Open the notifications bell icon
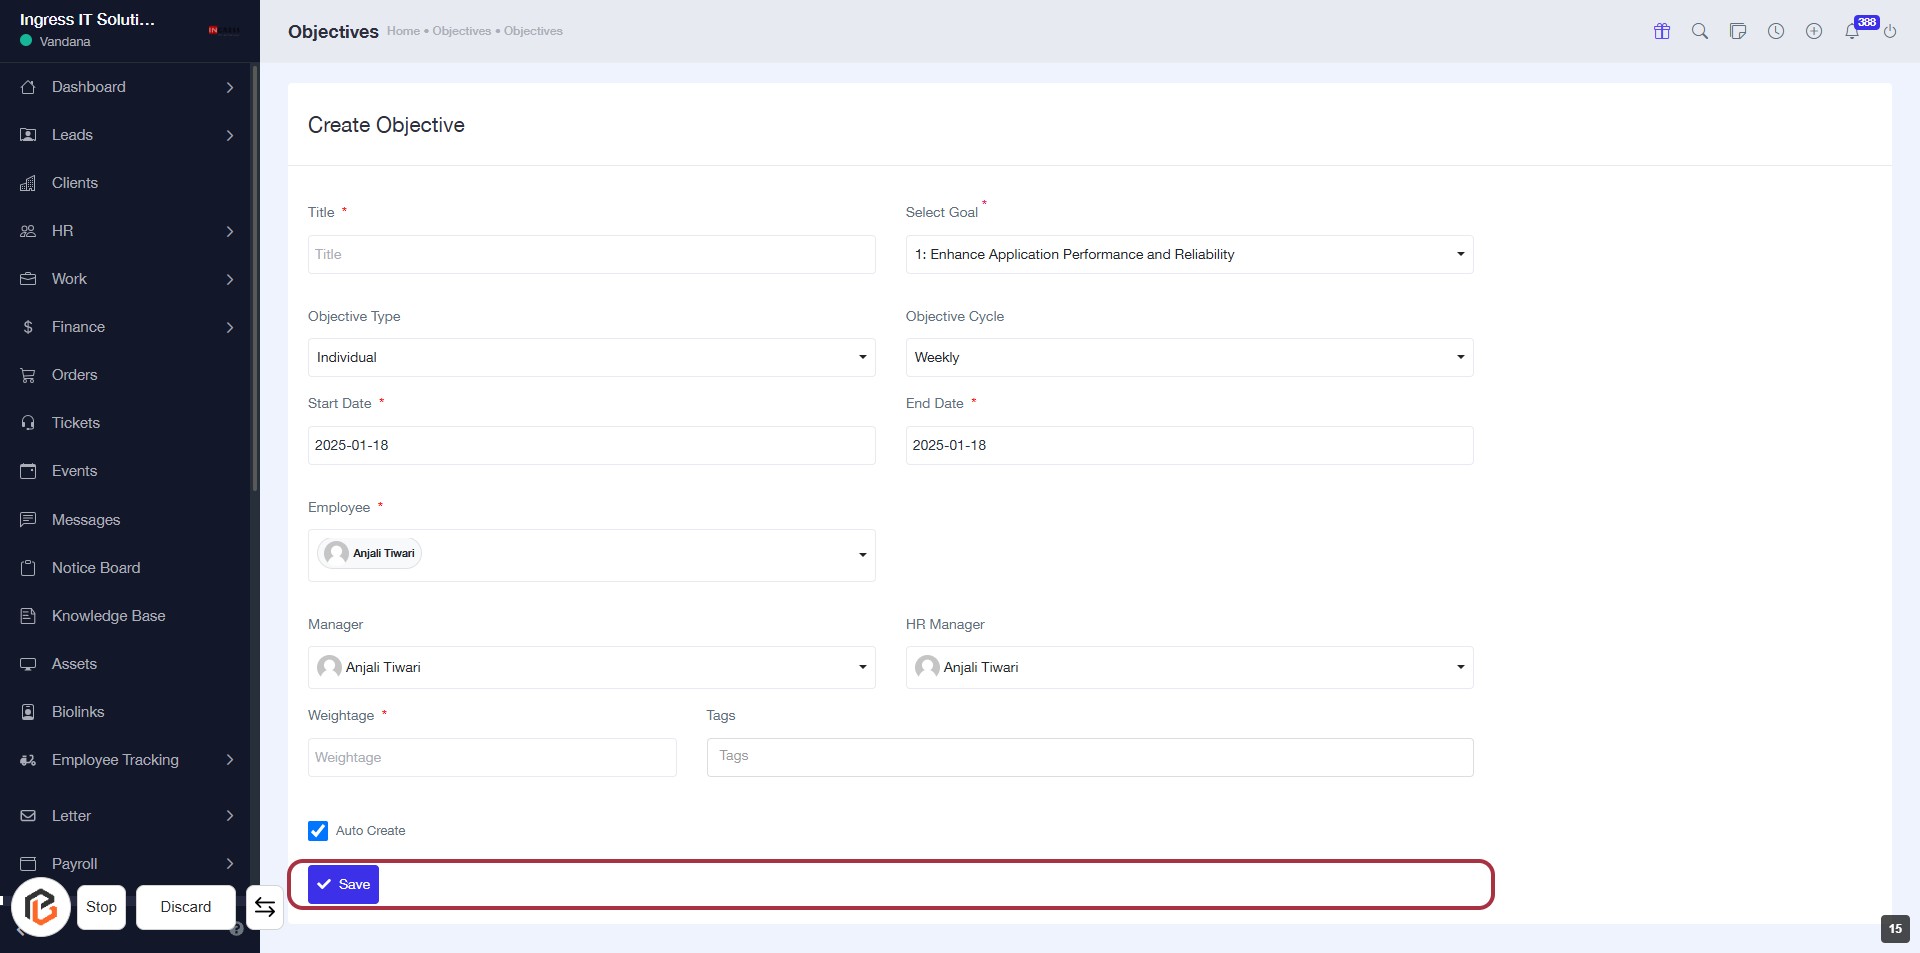The image size is (1920, 953). (1852, 31)
